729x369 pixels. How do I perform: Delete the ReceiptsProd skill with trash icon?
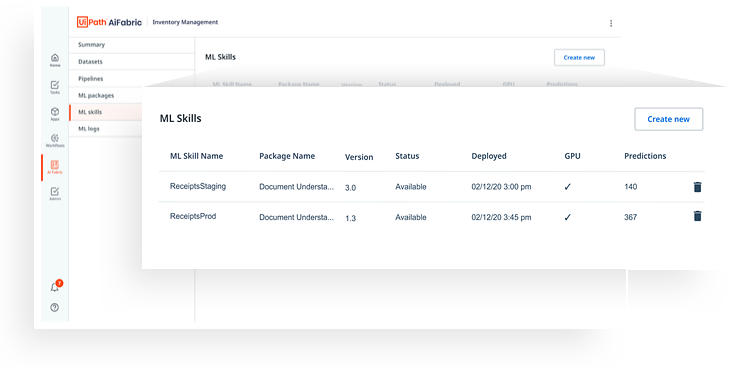pyautogui.click(x=697, y=216)
